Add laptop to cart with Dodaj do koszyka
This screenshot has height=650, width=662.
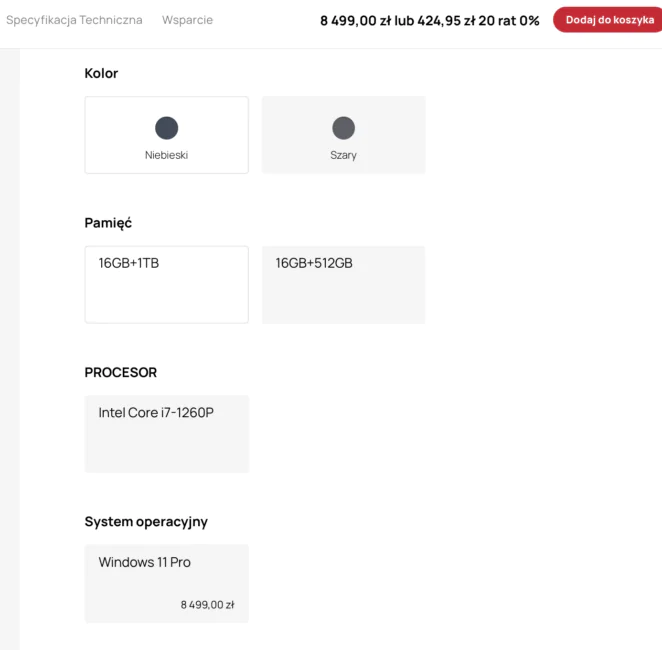tap(608, 20)
